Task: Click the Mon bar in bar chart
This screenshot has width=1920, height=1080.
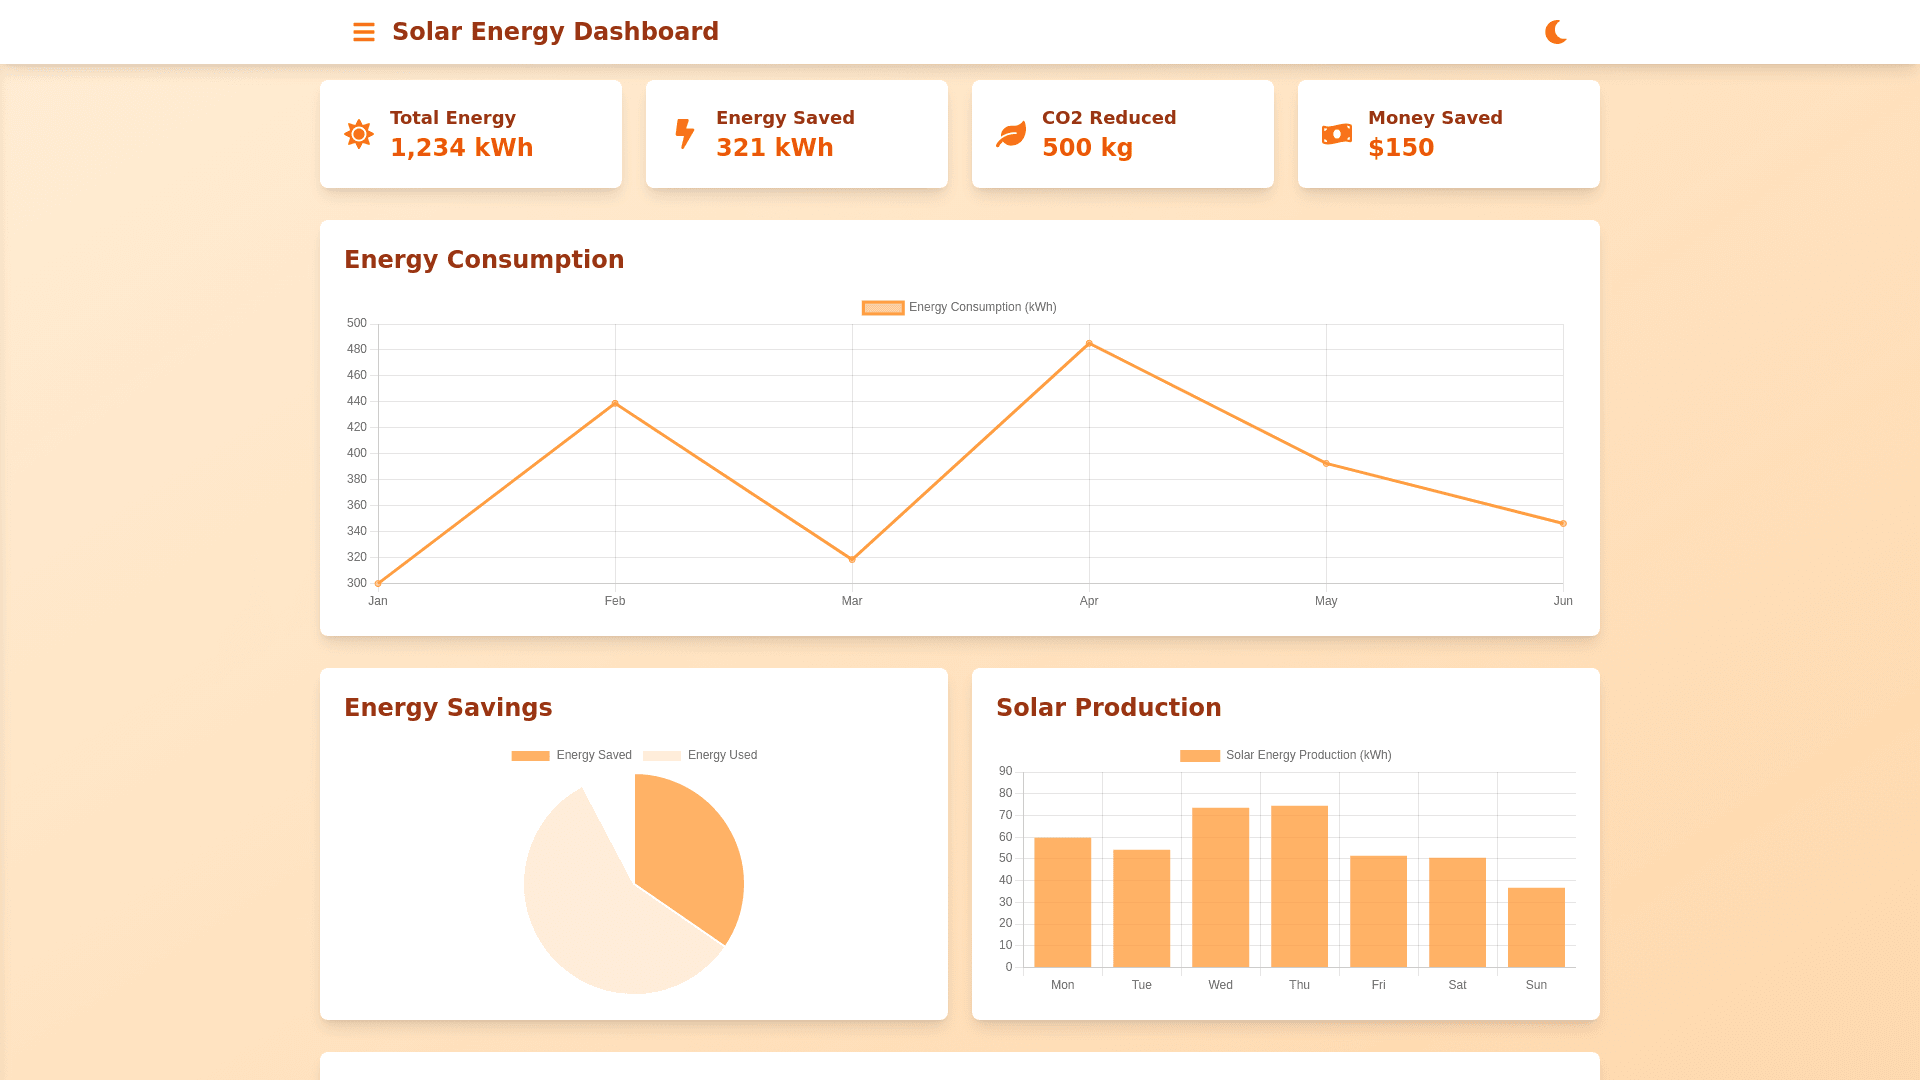Action: (x=1062, y=902)
